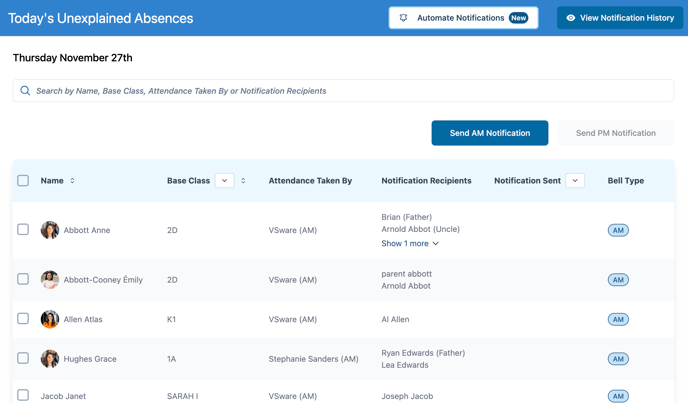Open View Notification History

pyautogui.click(x=620, y=18)
